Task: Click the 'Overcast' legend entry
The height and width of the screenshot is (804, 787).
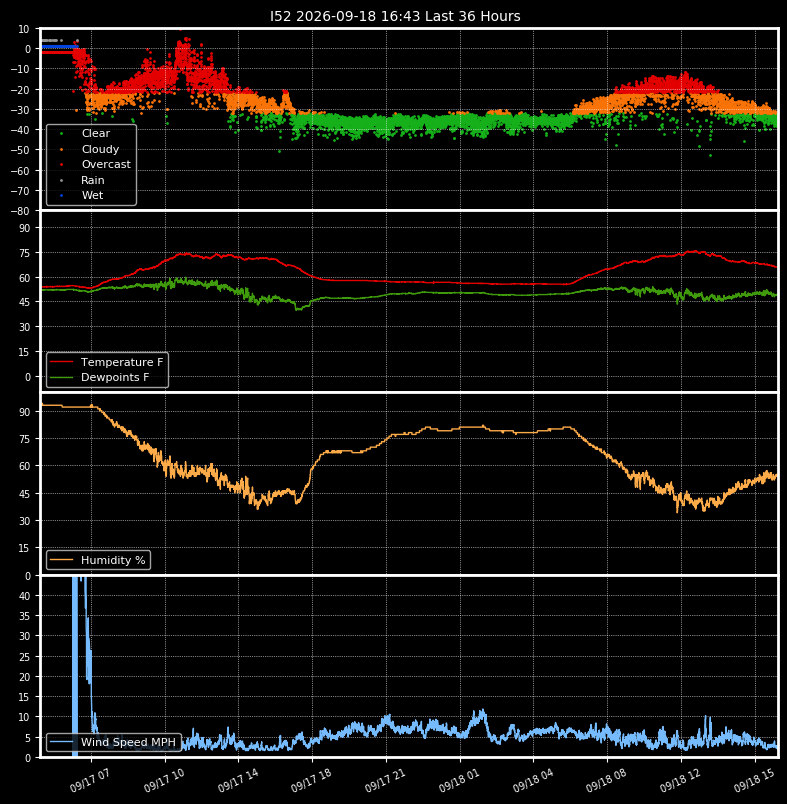Action: (106, 164)
